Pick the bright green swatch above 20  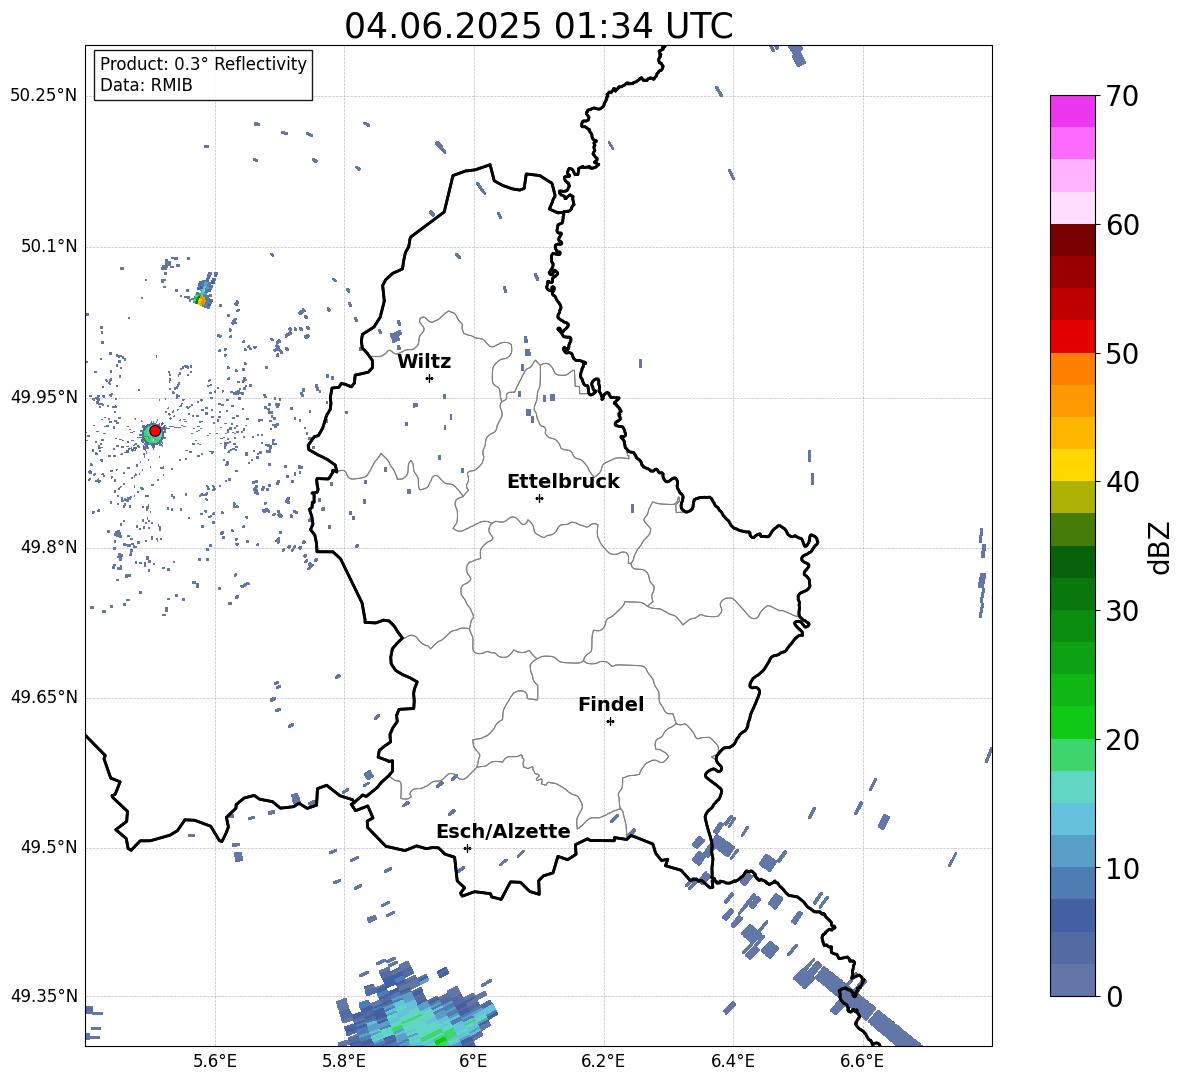pyautogui.click(x=1072, y=723)
